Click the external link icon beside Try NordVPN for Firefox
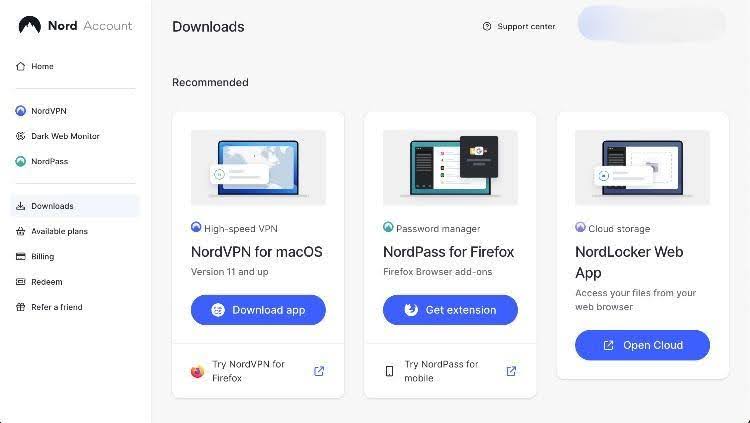This screenshot has height=423, width=750. coord(319,371)
